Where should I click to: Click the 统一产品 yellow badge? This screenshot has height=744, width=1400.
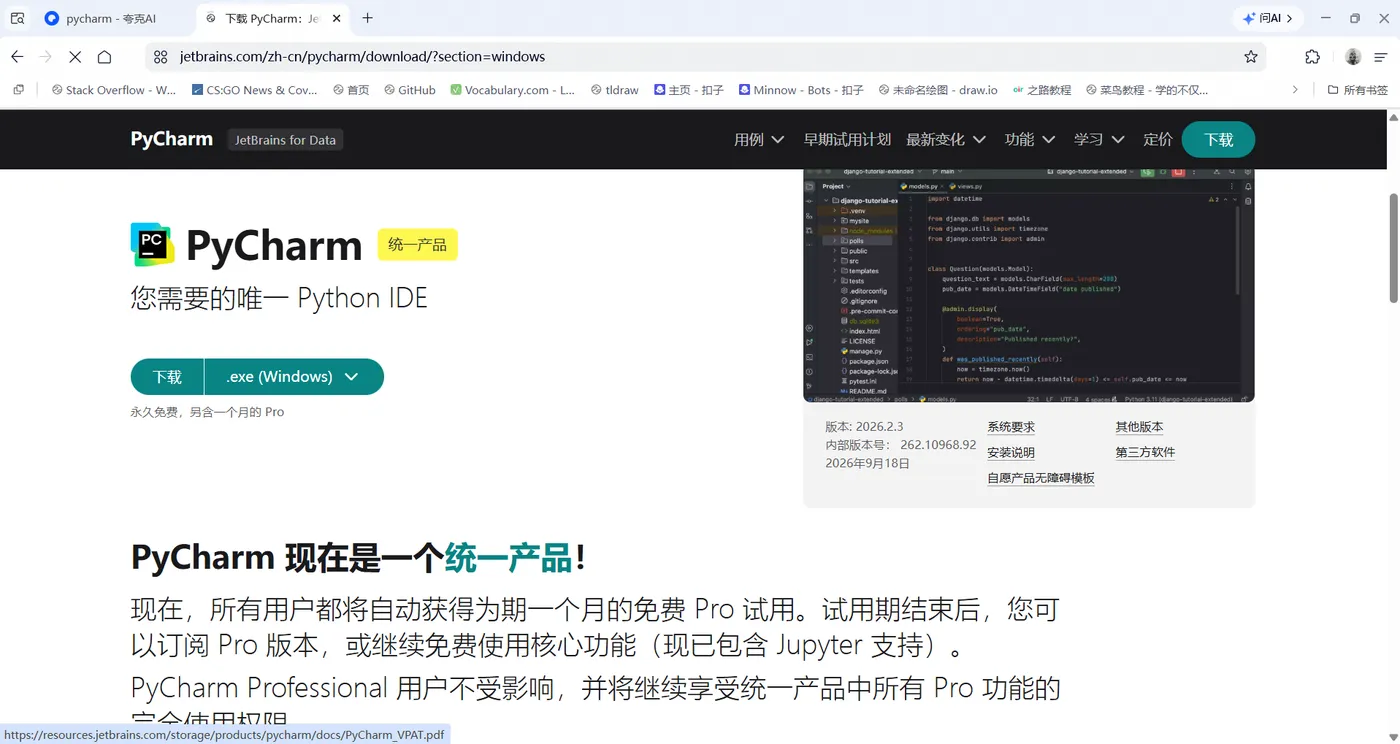pos(417,245)
